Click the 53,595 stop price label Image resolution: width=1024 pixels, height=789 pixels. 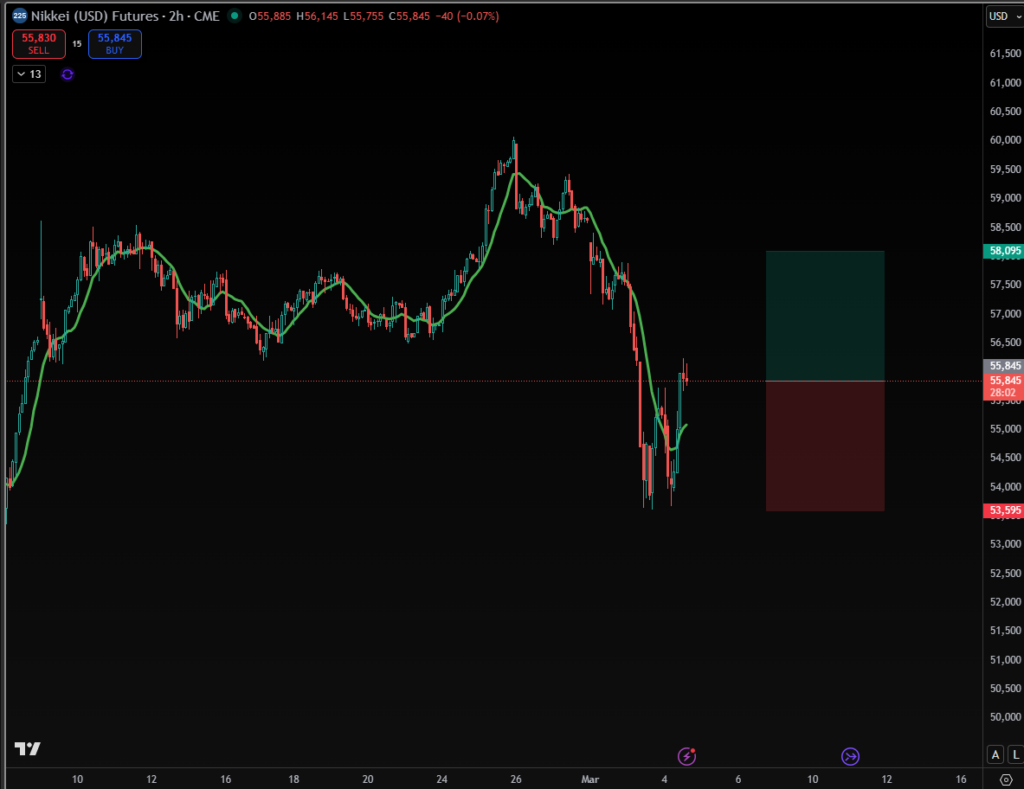[x=1003, y=511]
